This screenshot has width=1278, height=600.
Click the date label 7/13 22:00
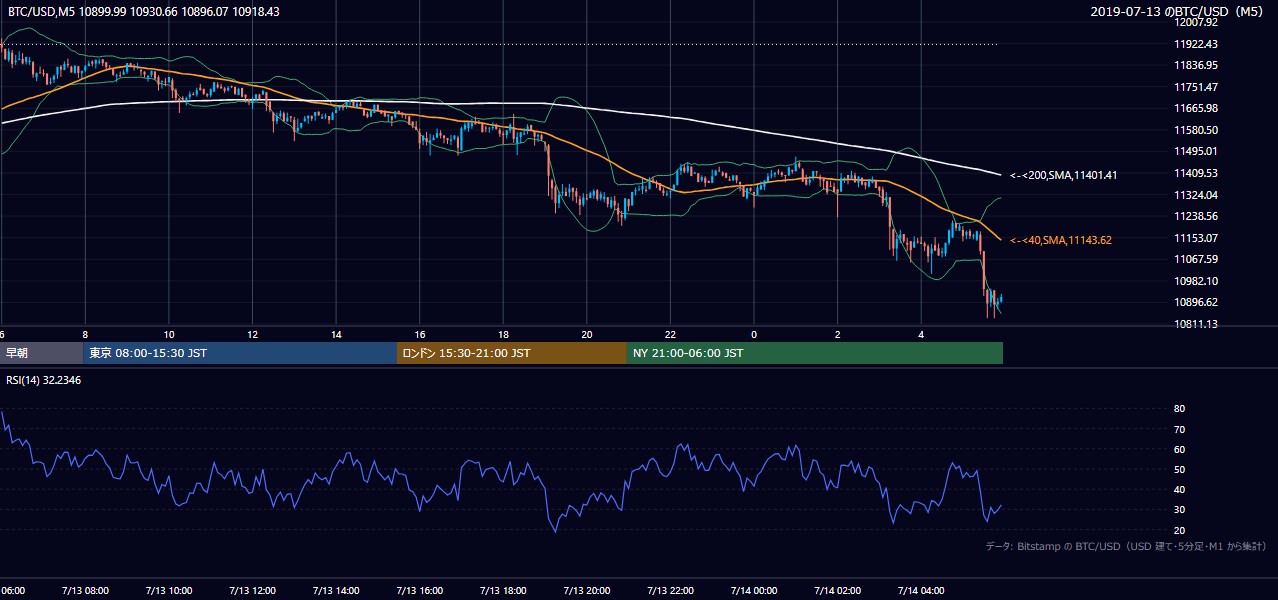coord(670,591)
